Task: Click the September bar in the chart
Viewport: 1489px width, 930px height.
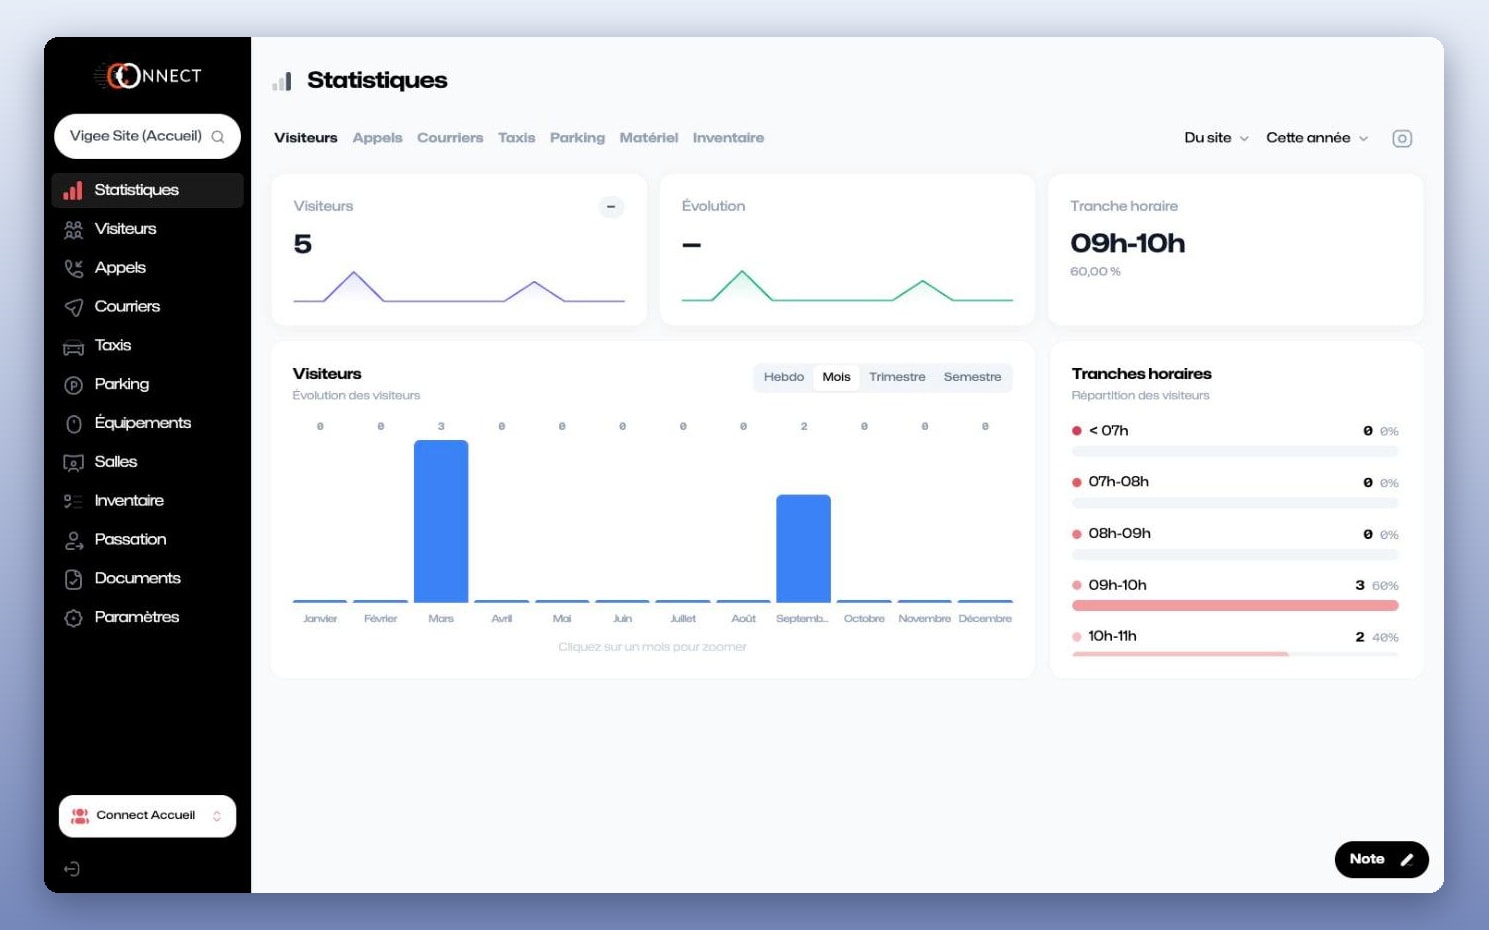Action: pos(803,549)
